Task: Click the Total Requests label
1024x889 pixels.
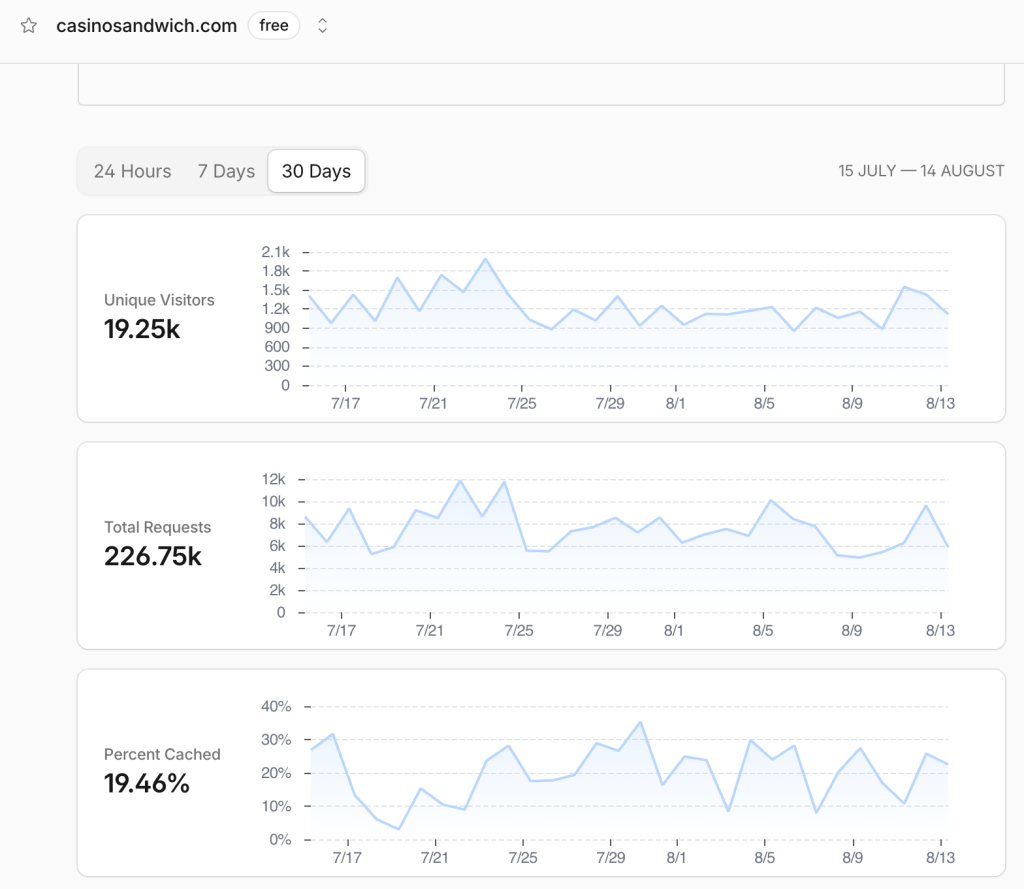Action: (x=157, y=527)
